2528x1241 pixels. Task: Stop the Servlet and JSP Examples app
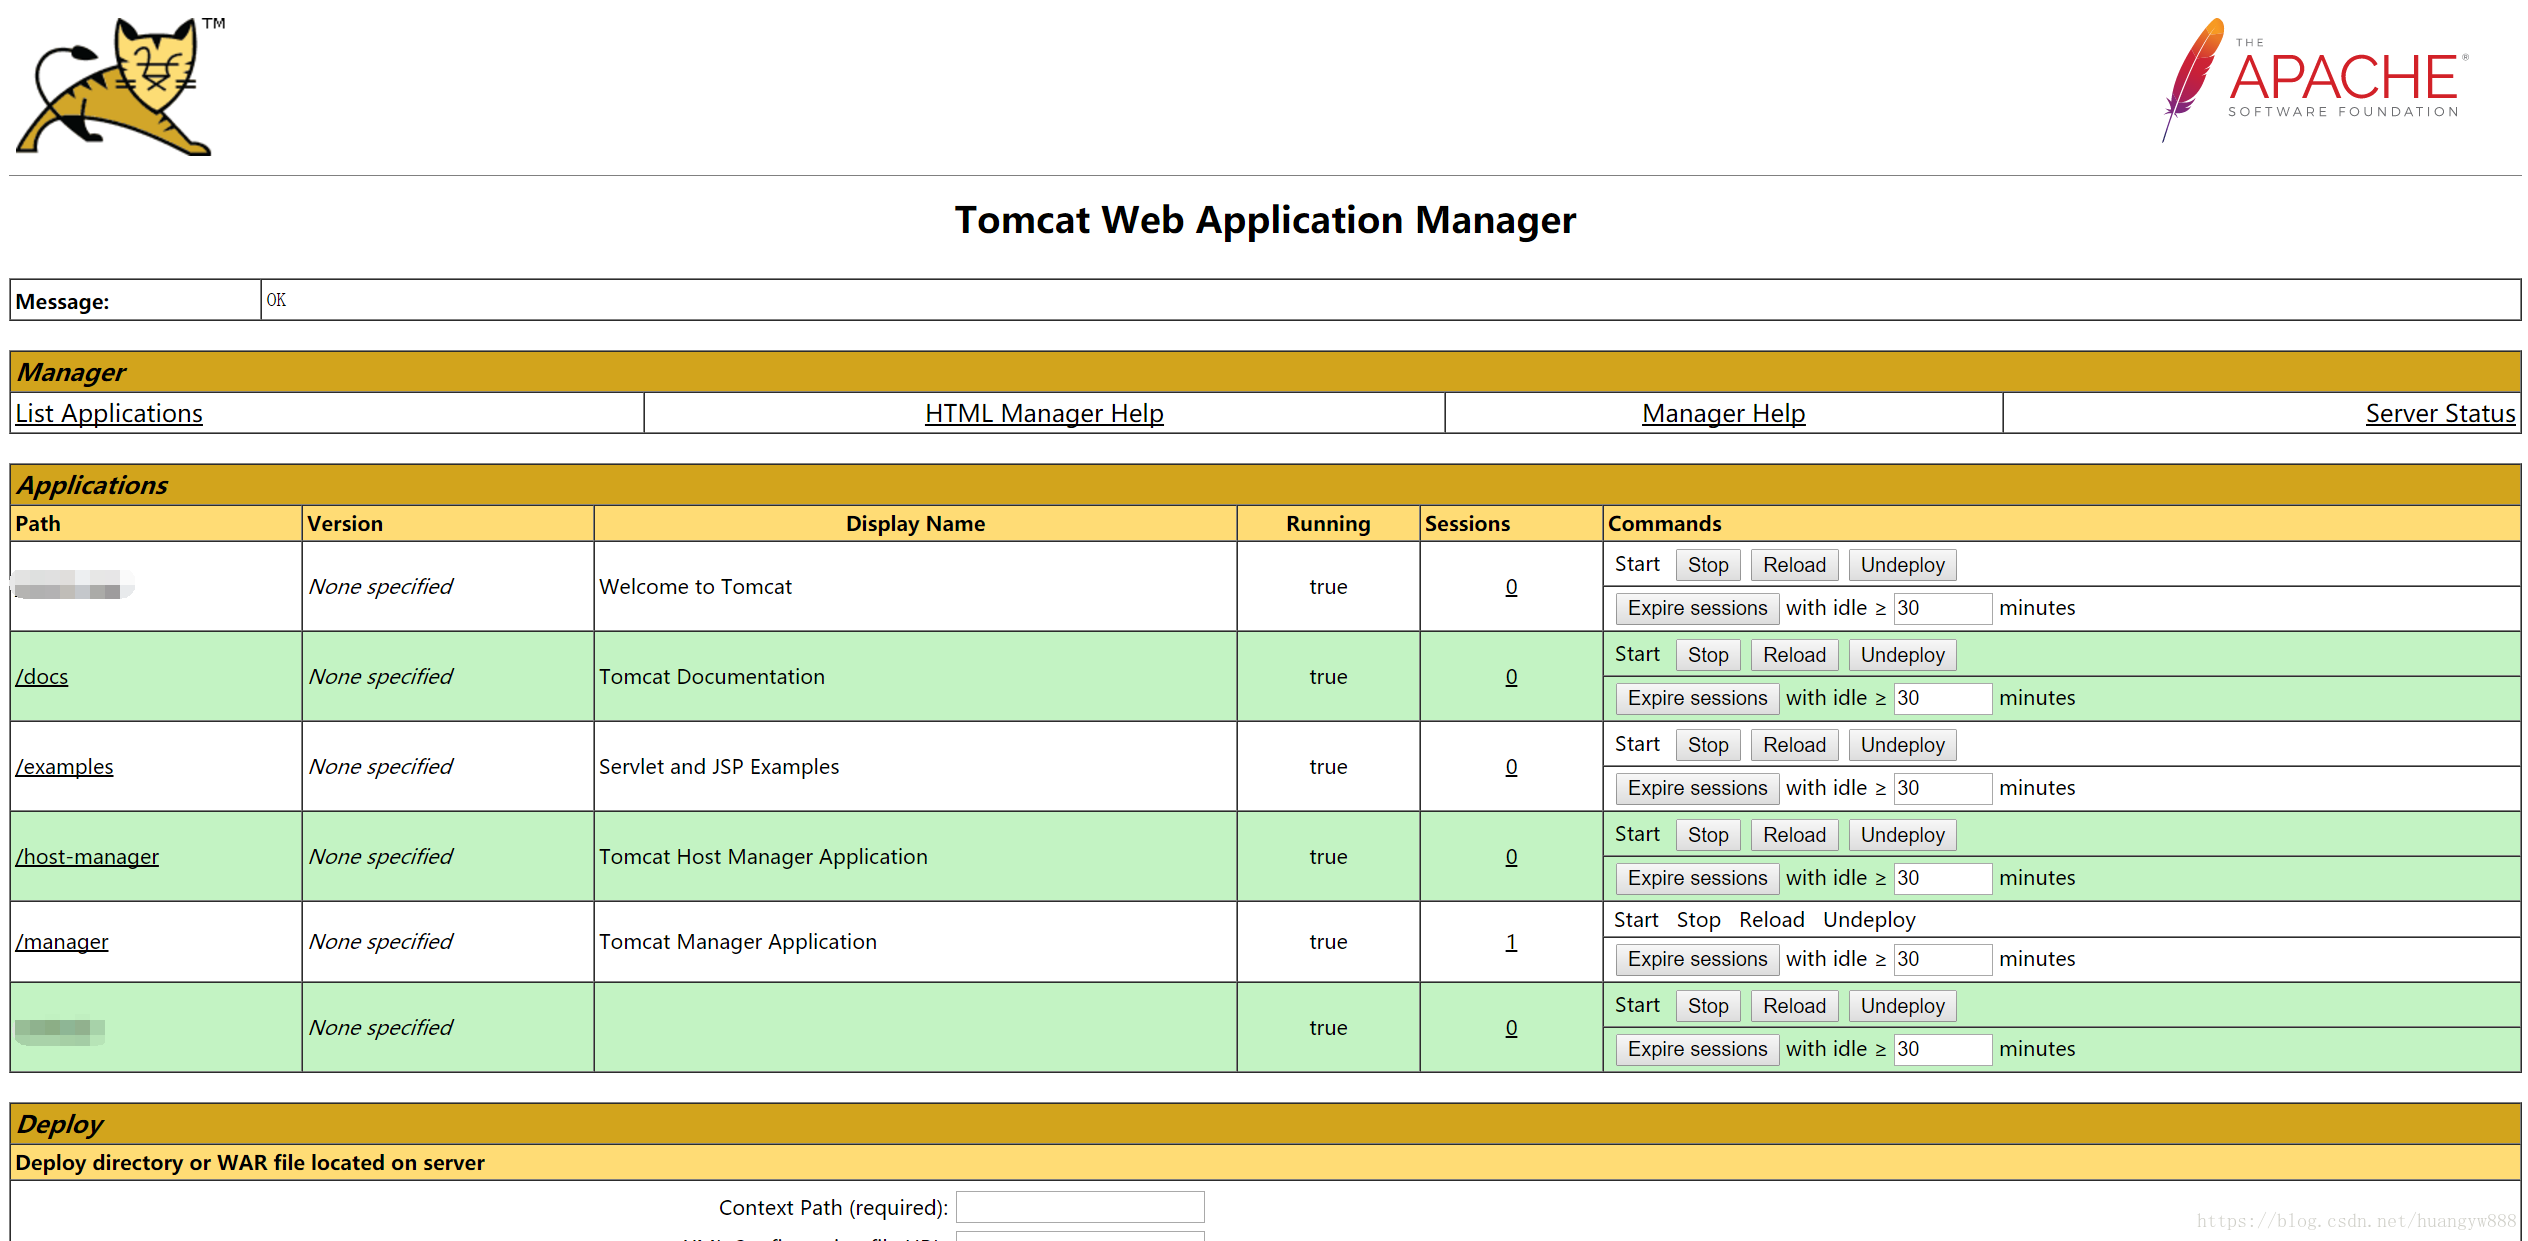coord(1708,745)
